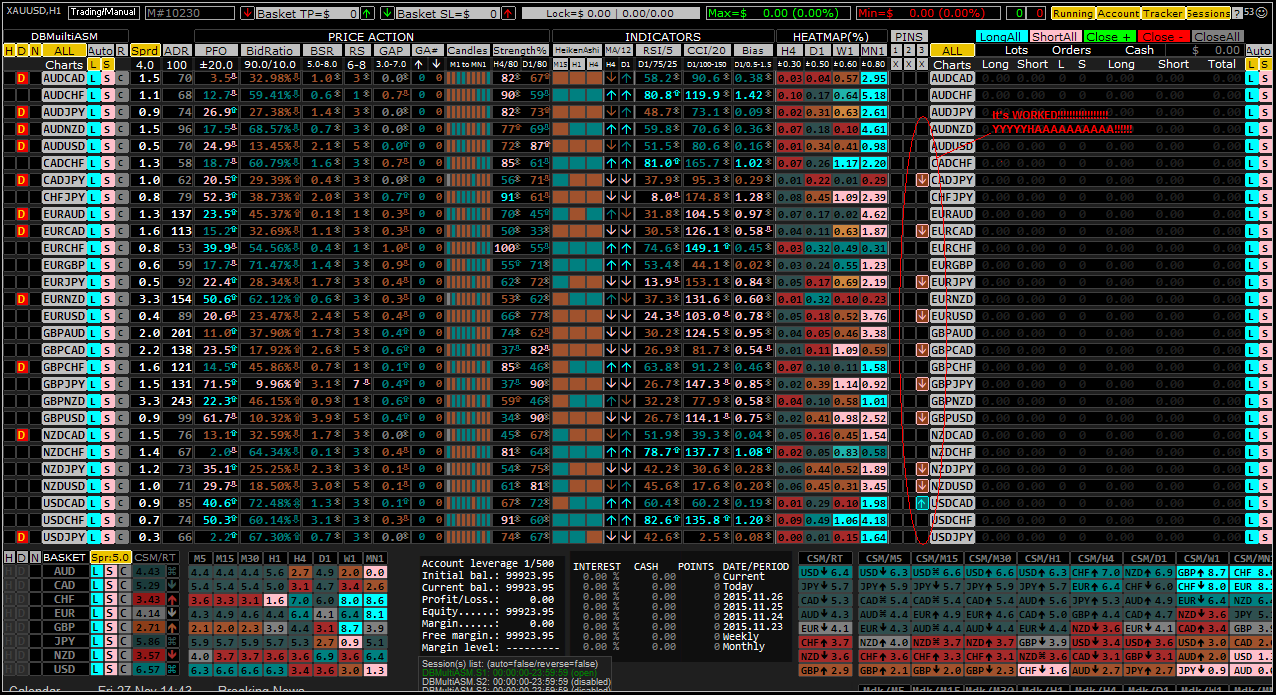Click the red up arrow in CHF basket row
This screenshot has height=695, width=1276.
[x=172, y=599]
